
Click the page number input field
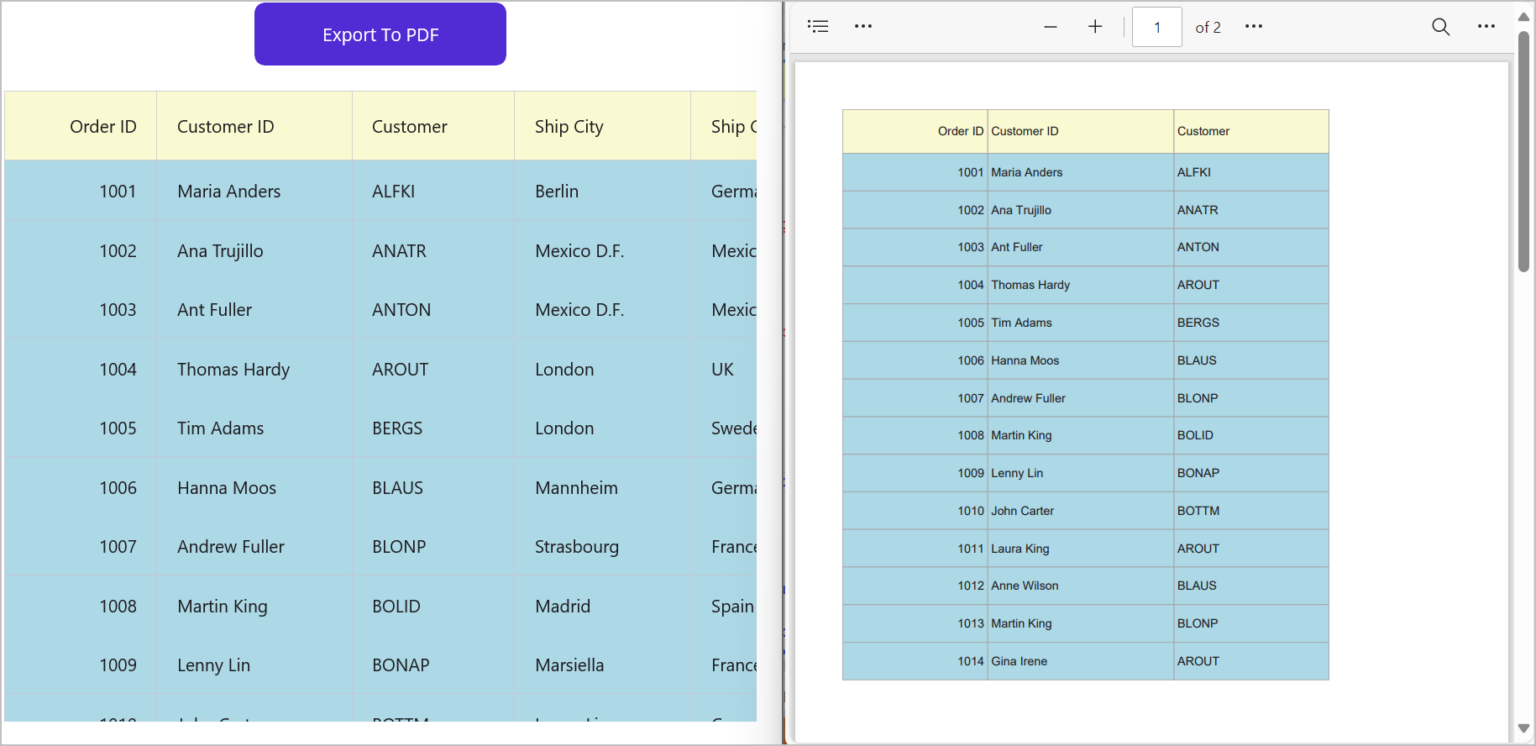tap(1157, 27)
